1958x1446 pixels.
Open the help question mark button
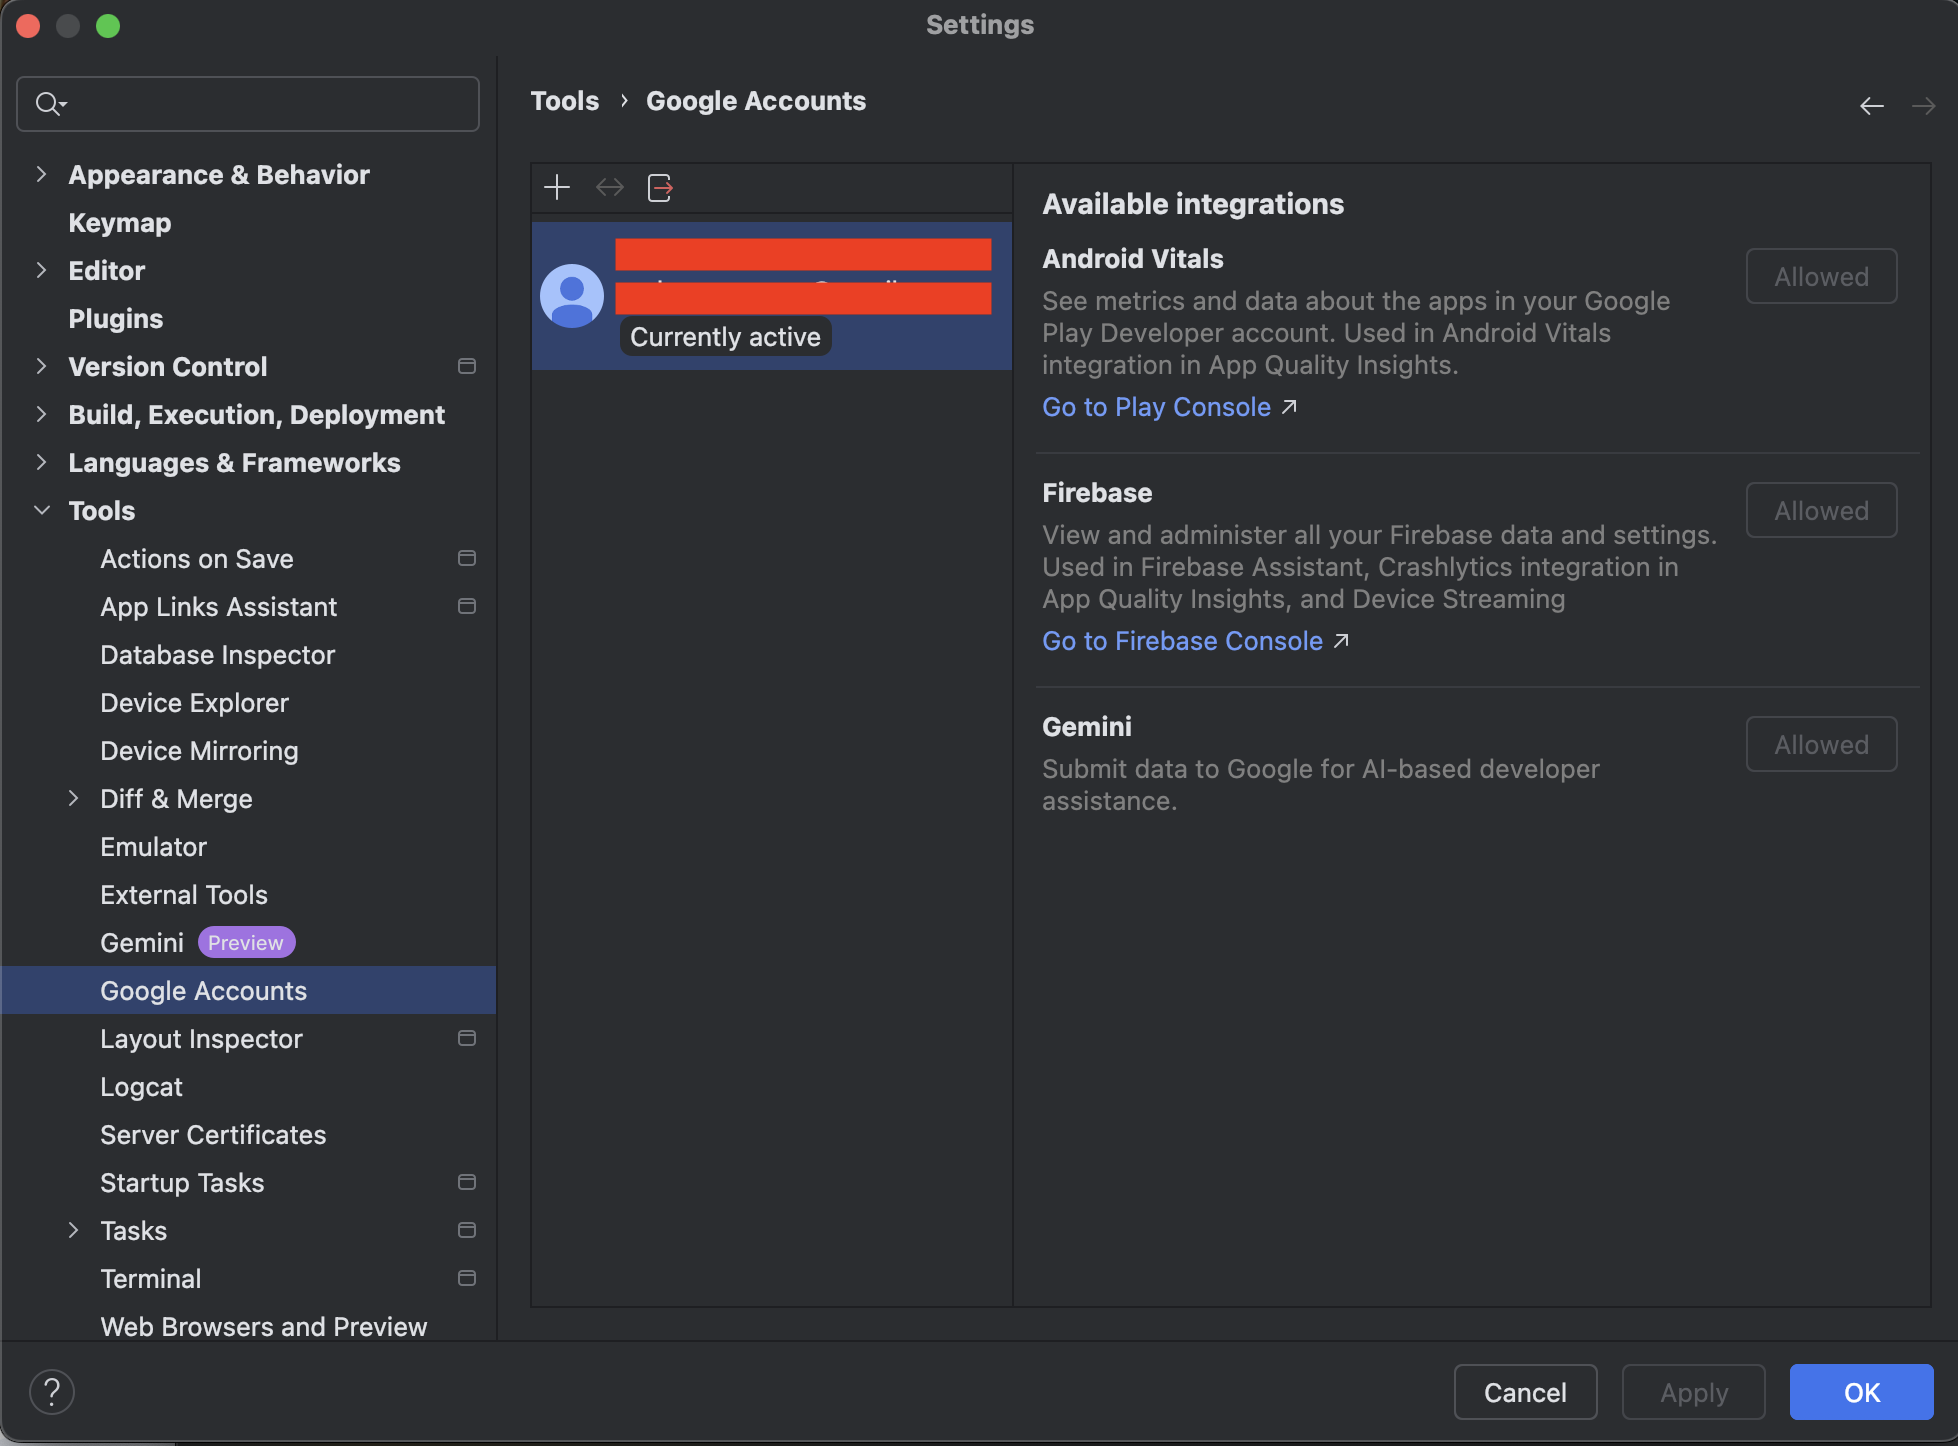[x=52, y=1392]
